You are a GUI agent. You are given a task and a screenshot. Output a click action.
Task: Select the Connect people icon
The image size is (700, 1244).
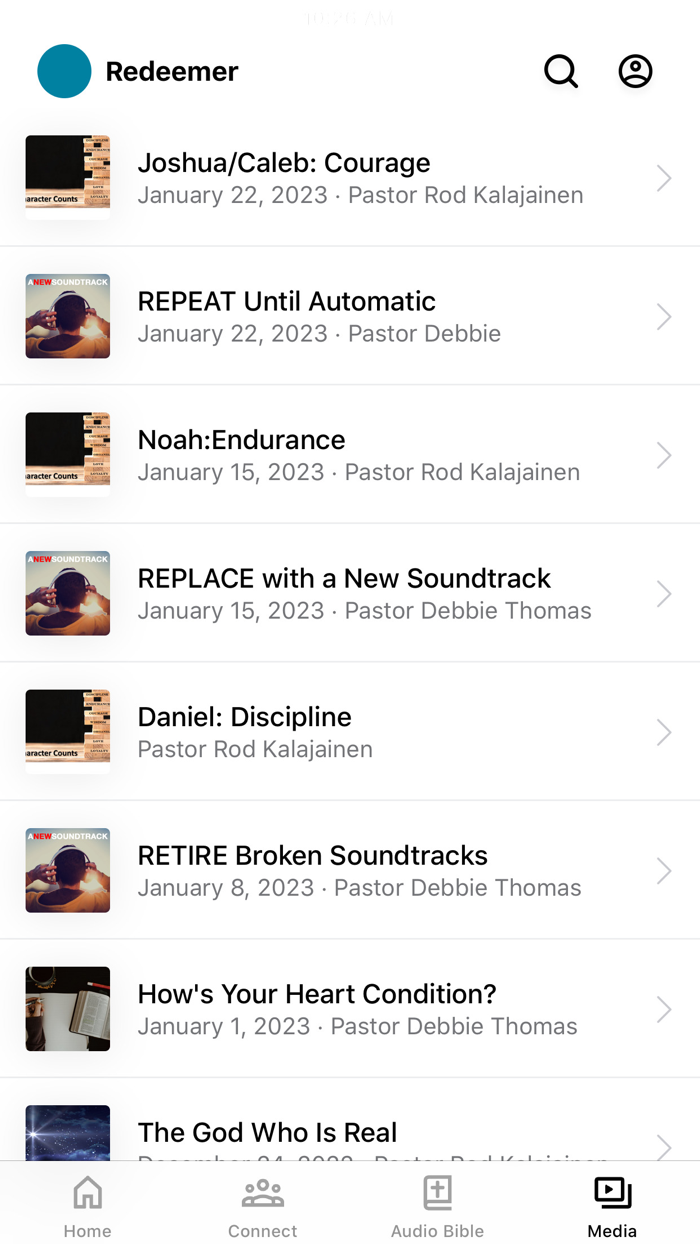[262, 1192]
